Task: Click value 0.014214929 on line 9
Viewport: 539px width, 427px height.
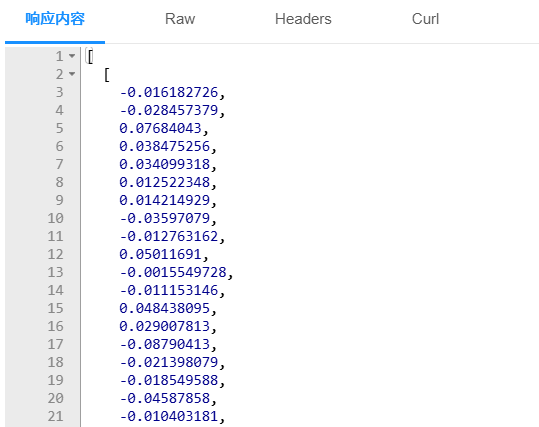Action: (x=165, y=200)
